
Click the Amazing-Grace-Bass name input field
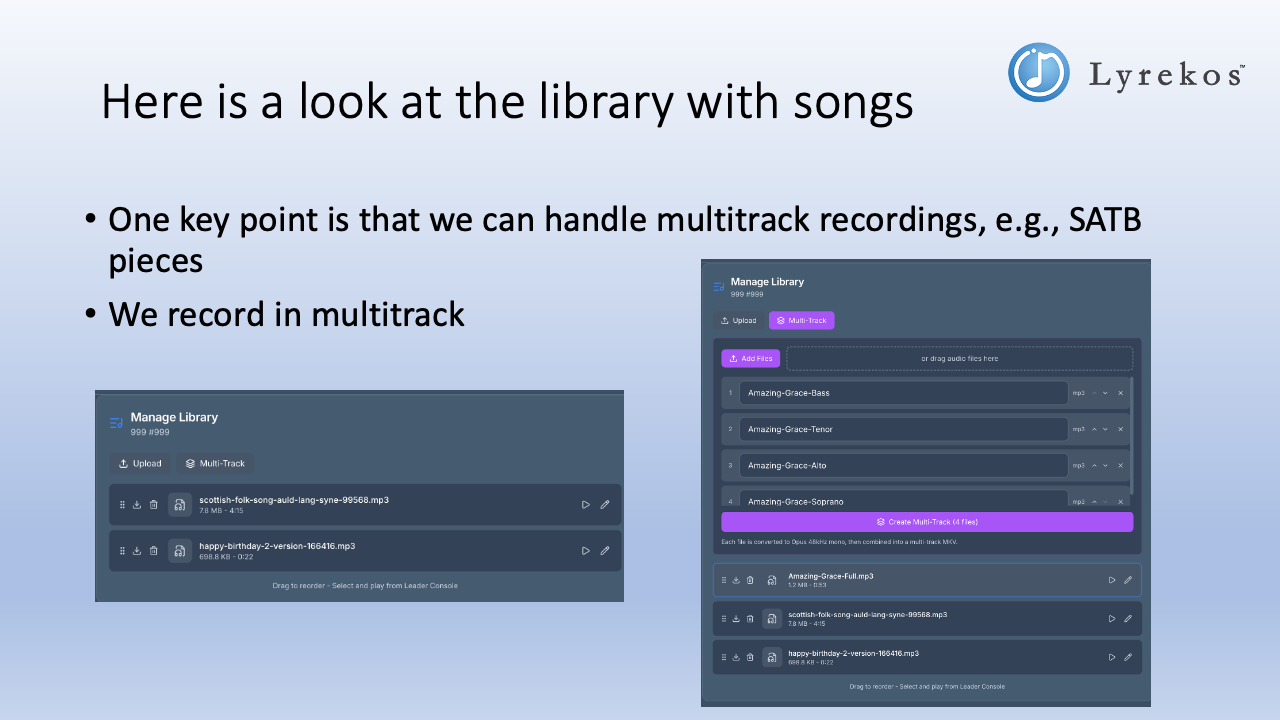(x=903, y=393)
